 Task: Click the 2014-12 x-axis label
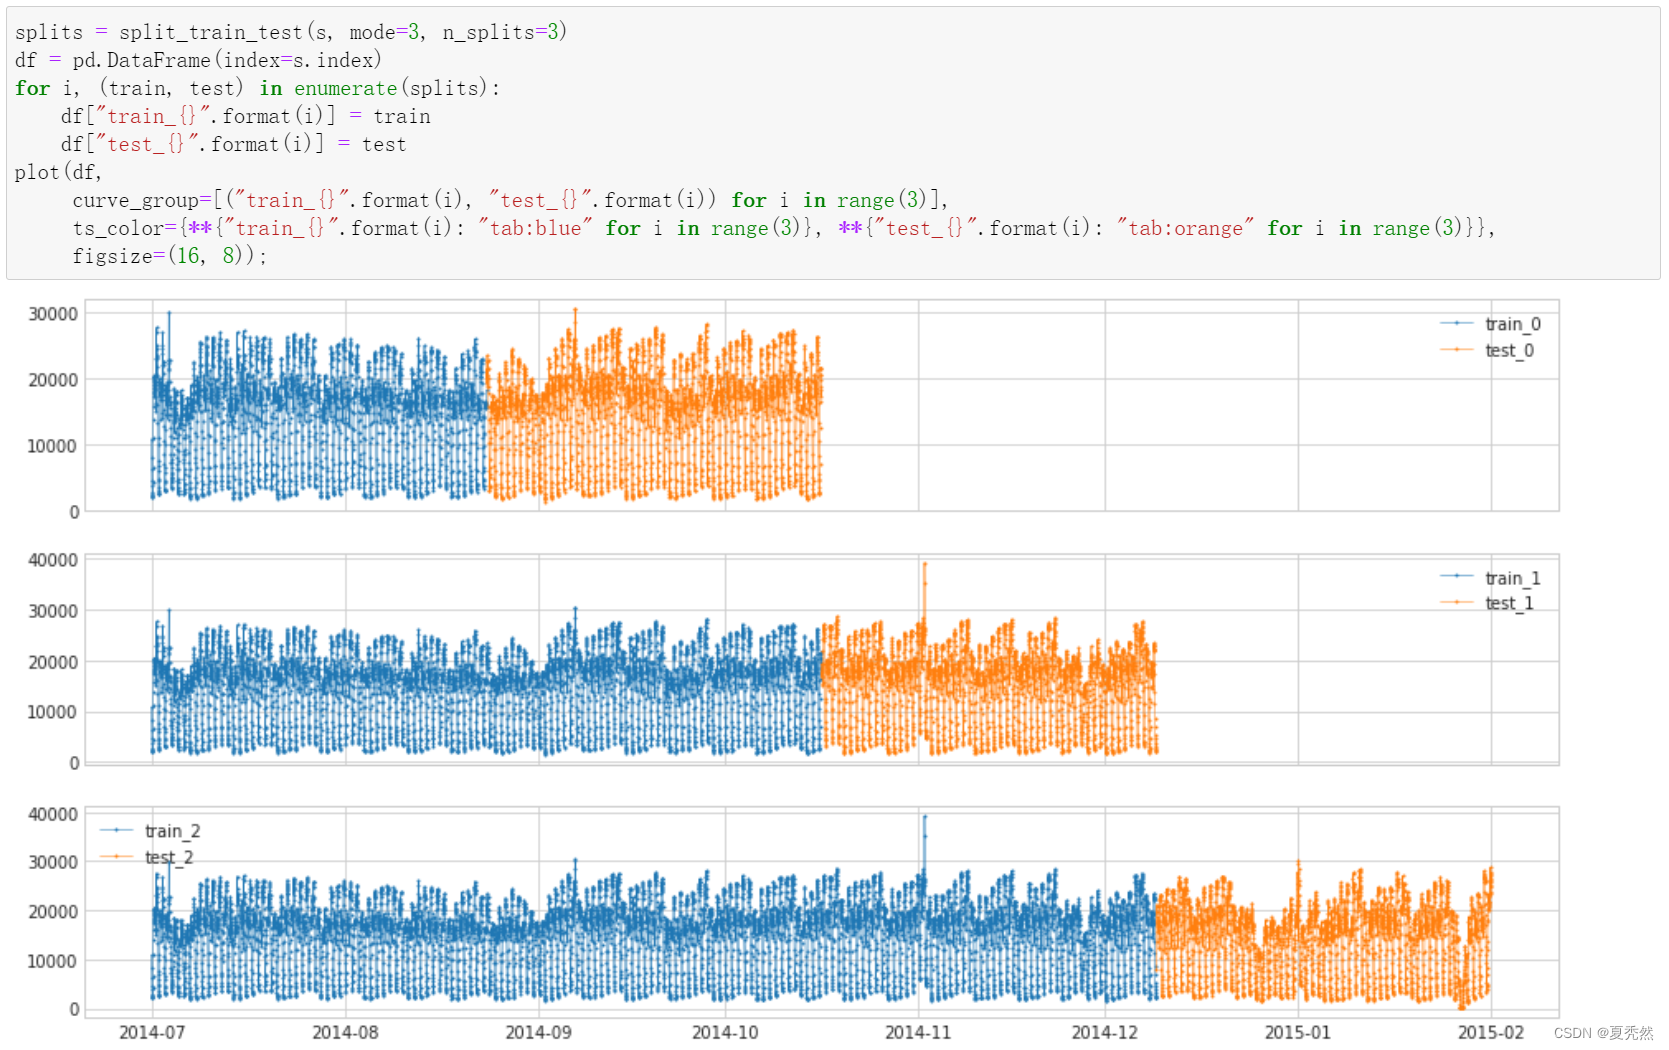pos(1105,1032)
